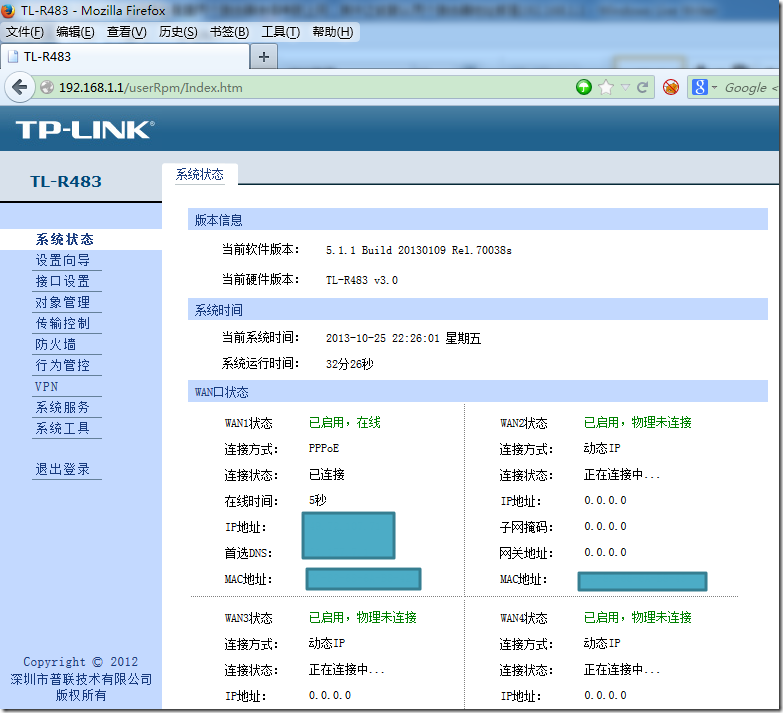Click hardware version TL-R483 v3.0 text

tap(362, 280)
